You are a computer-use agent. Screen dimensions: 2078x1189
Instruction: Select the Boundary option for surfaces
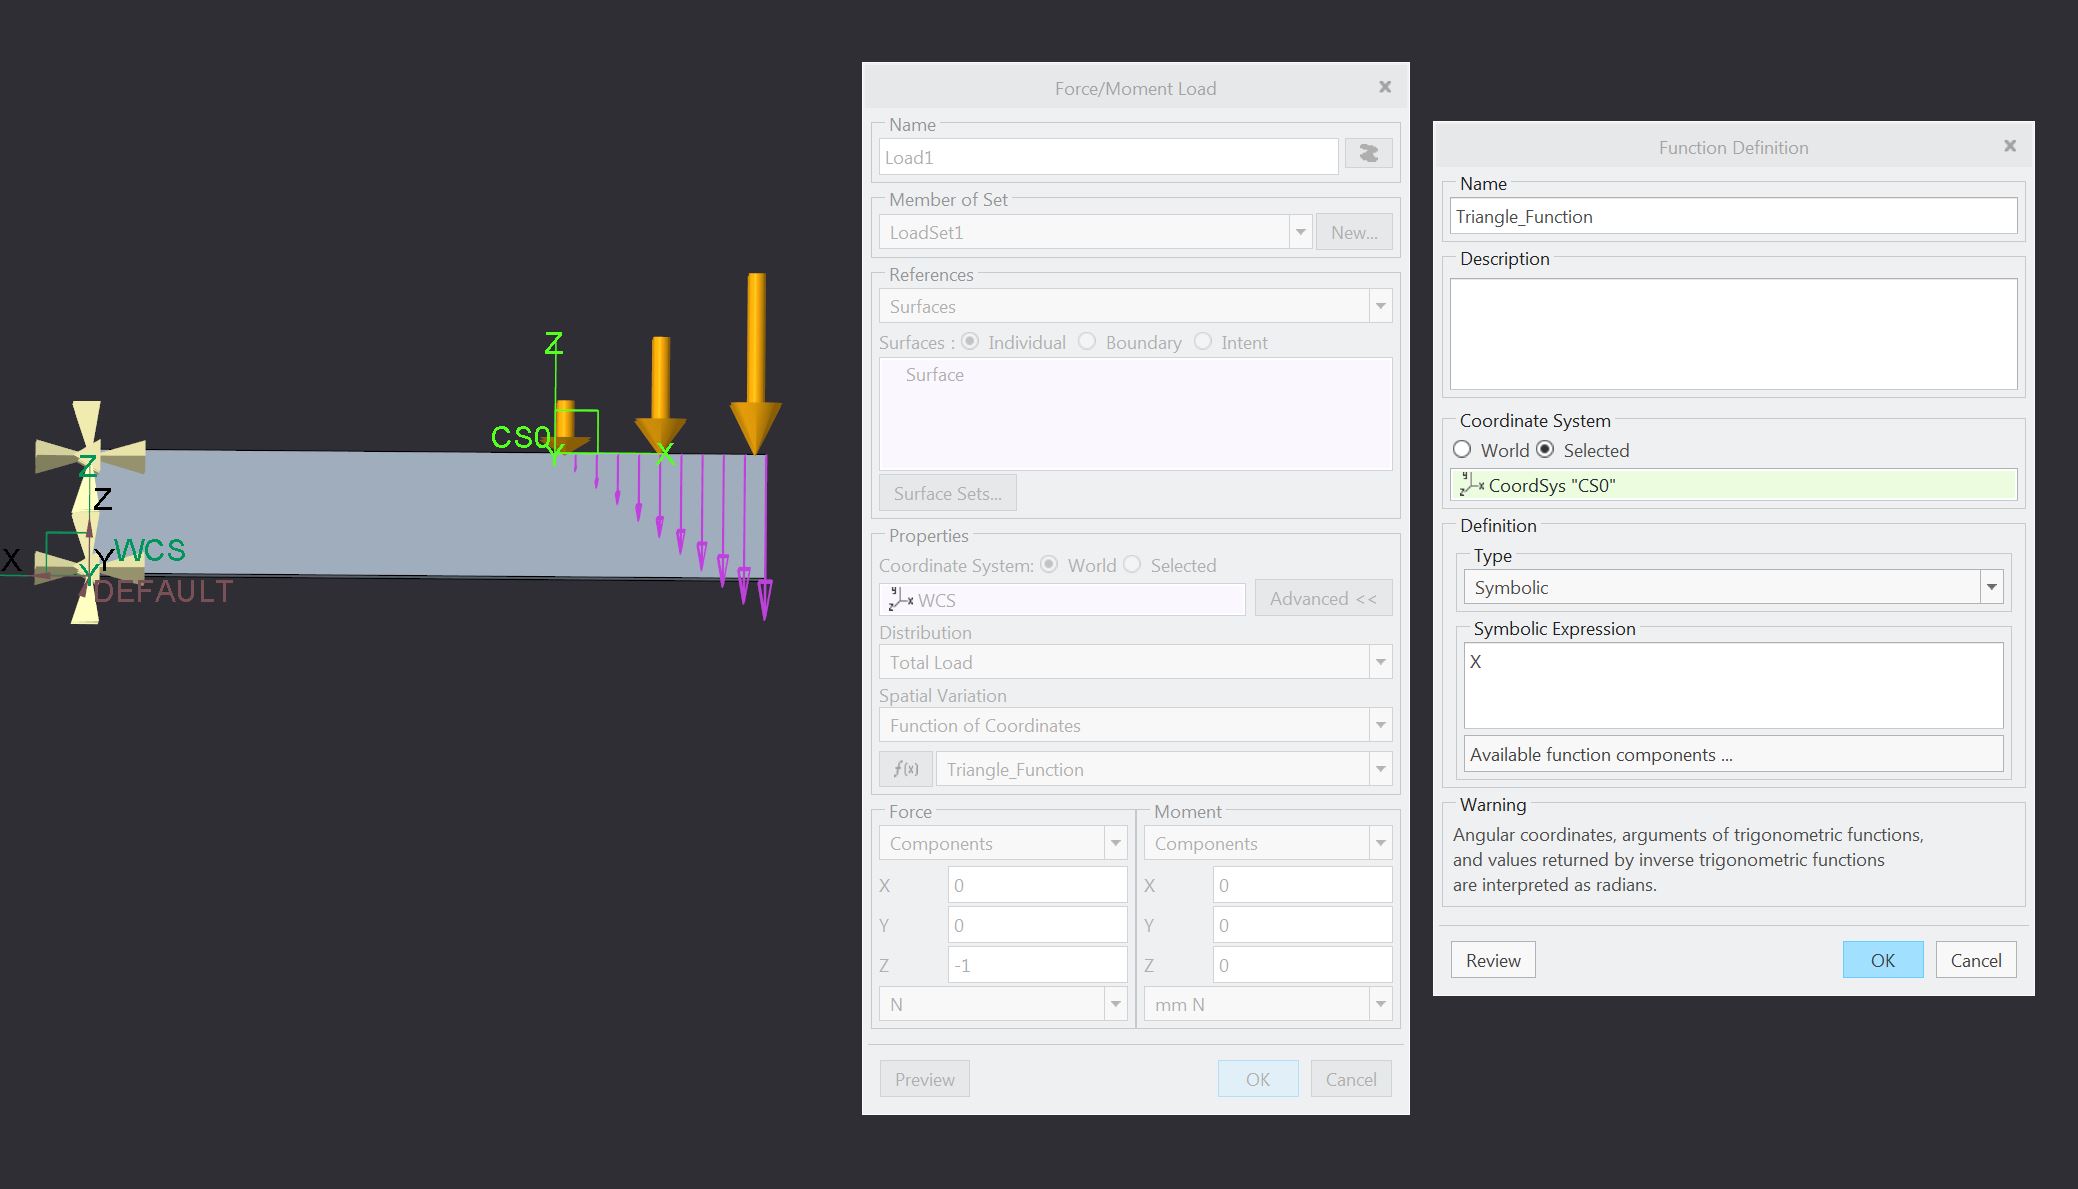pyautogui.click(x=1087, y=342)
